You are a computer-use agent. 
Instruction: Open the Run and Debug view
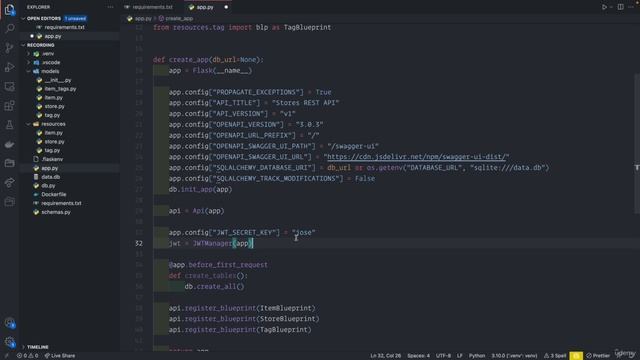[9, 67]
